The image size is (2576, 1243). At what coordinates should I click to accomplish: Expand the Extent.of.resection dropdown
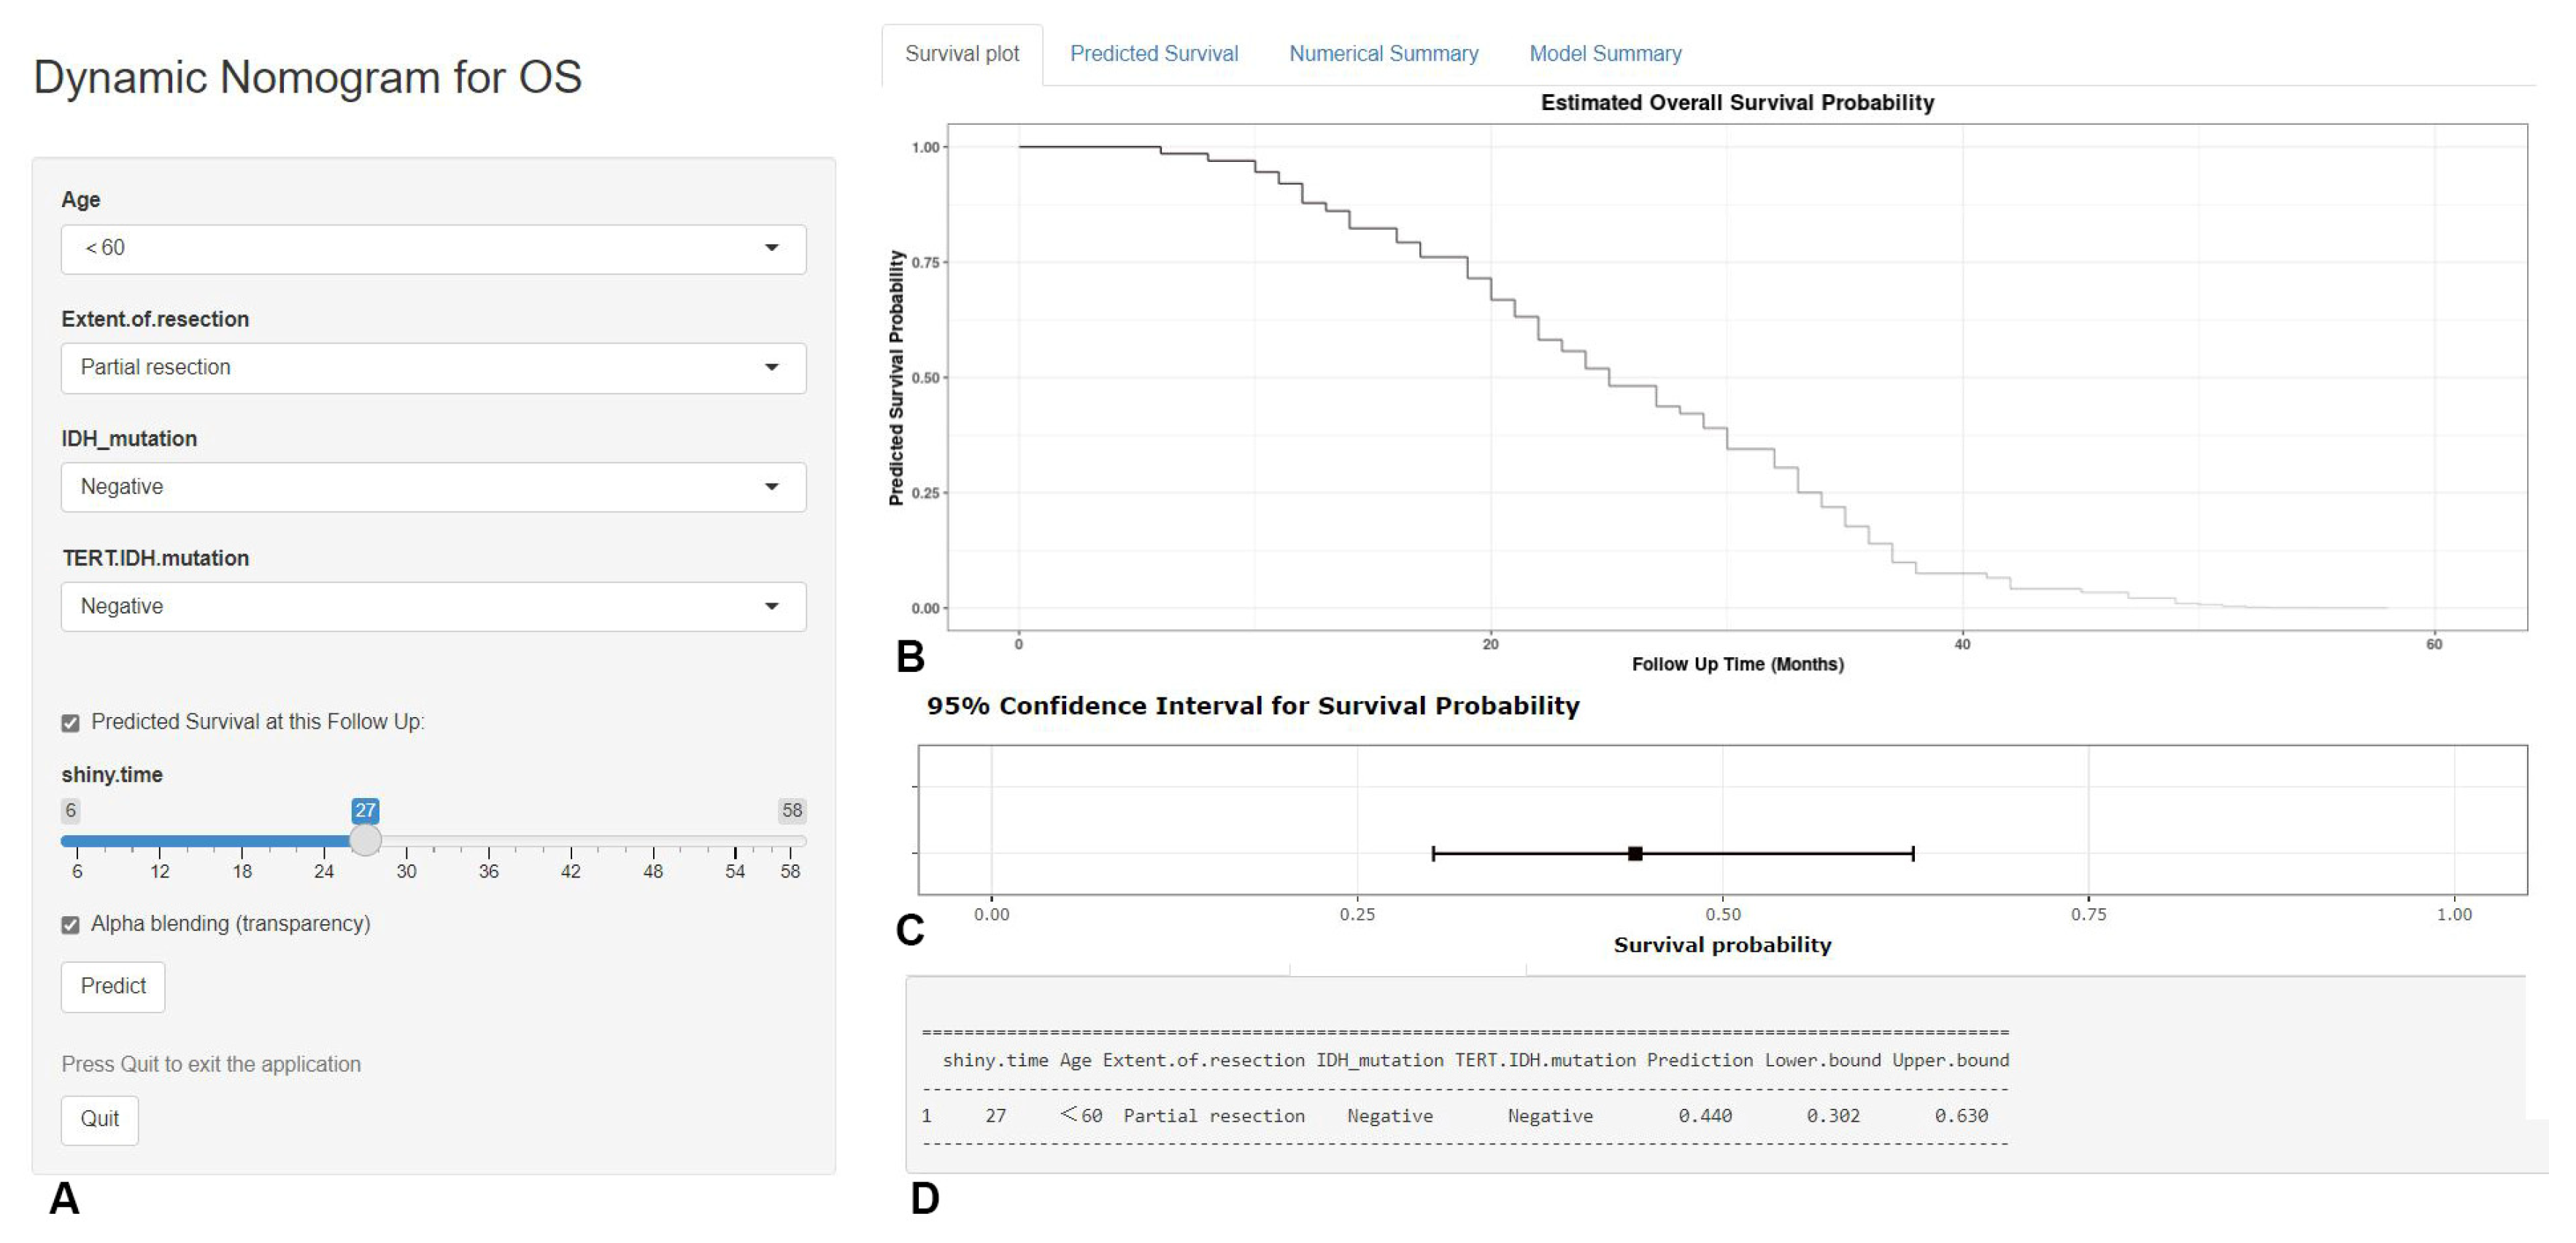click(432, 368)
